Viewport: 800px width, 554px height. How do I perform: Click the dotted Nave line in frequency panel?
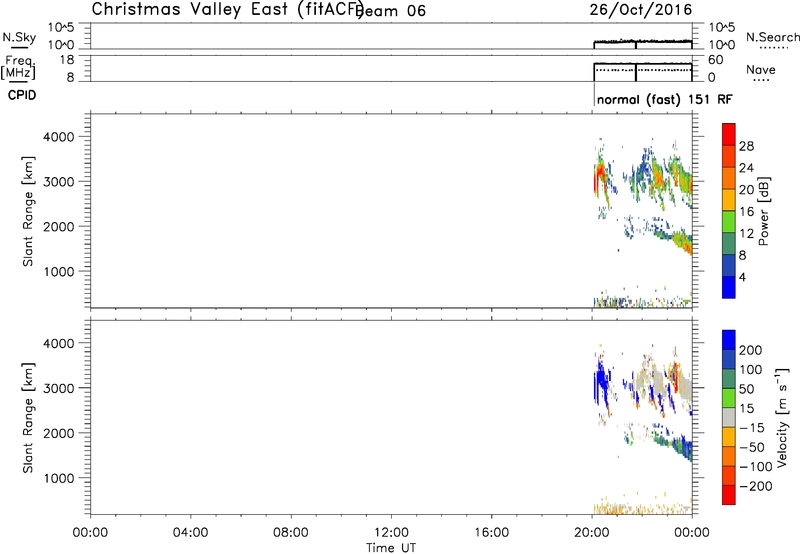(x=643, y=69)
